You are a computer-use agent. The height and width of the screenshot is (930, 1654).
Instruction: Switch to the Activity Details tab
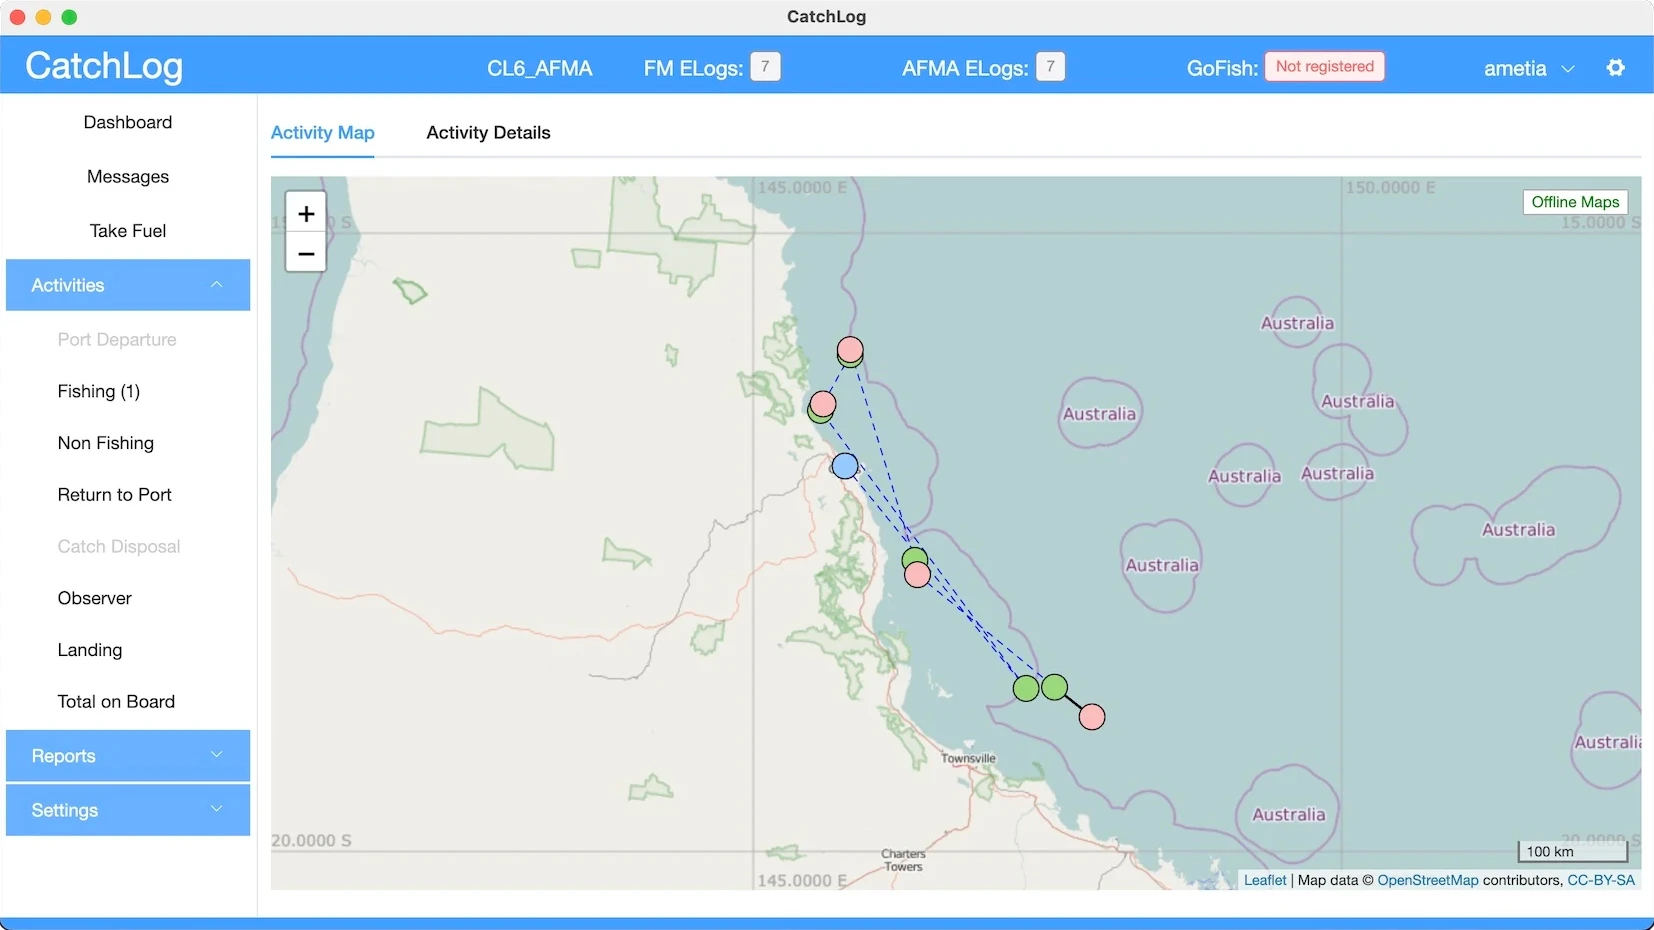pyautogui.click(x=488, y=133)
